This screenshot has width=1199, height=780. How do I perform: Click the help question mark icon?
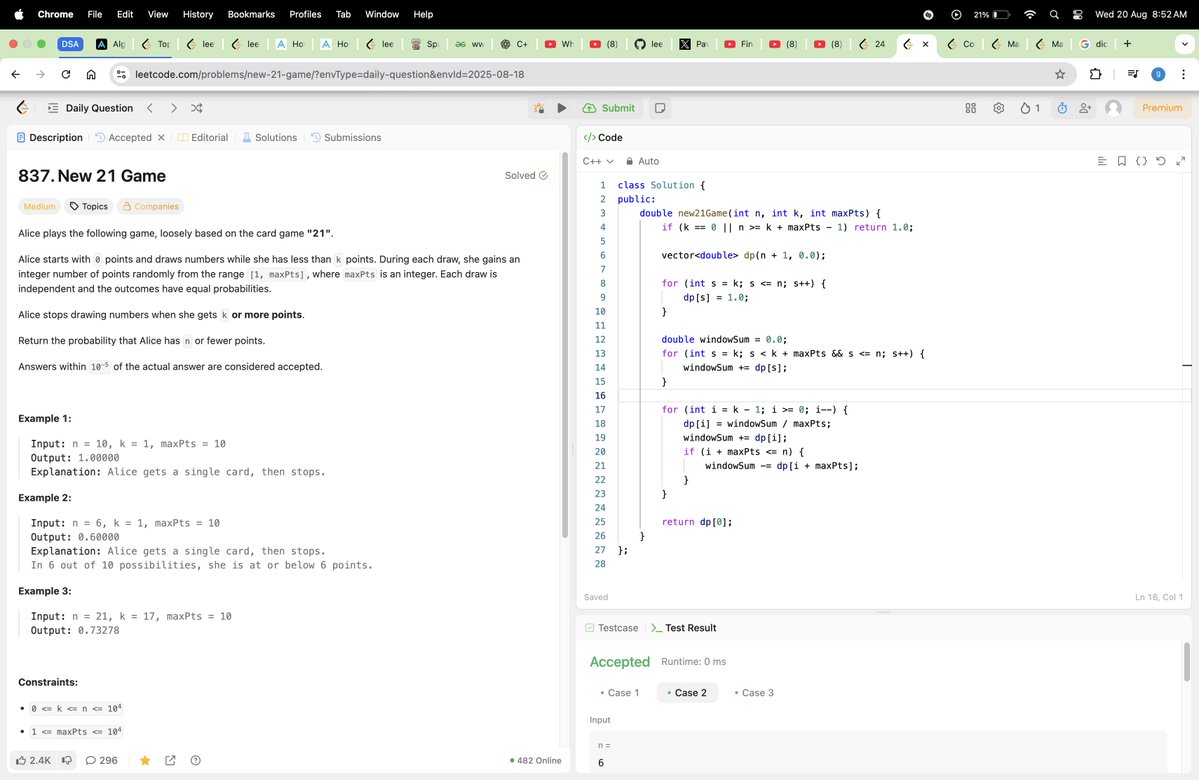point(196,761)
